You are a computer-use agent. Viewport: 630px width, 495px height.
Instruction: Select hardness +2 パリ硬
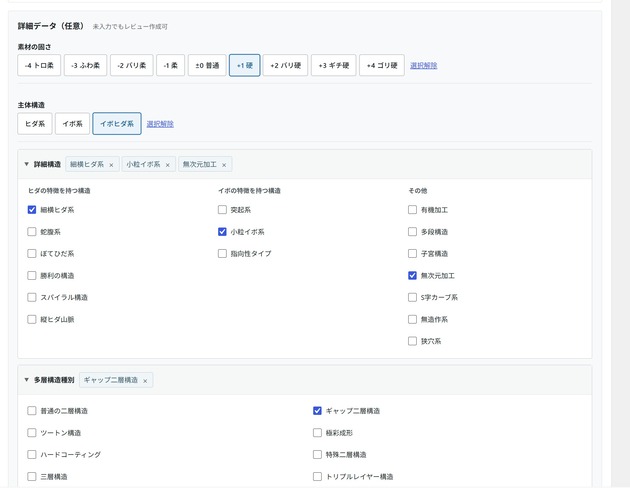coord(285,65)
